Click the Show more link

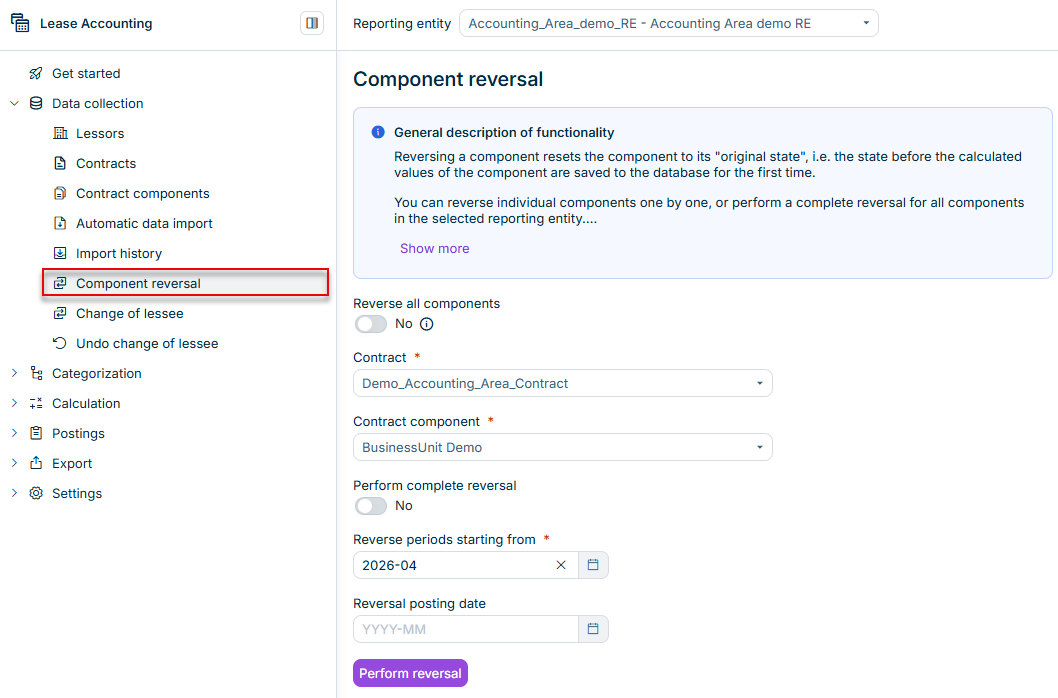435,248
